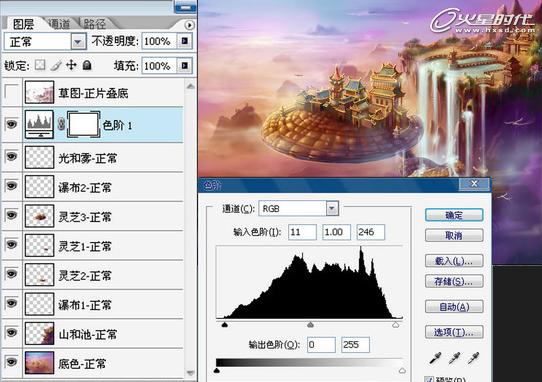
Task: Switch to the 通道 channels tab
Action: (x=59, y=24)
